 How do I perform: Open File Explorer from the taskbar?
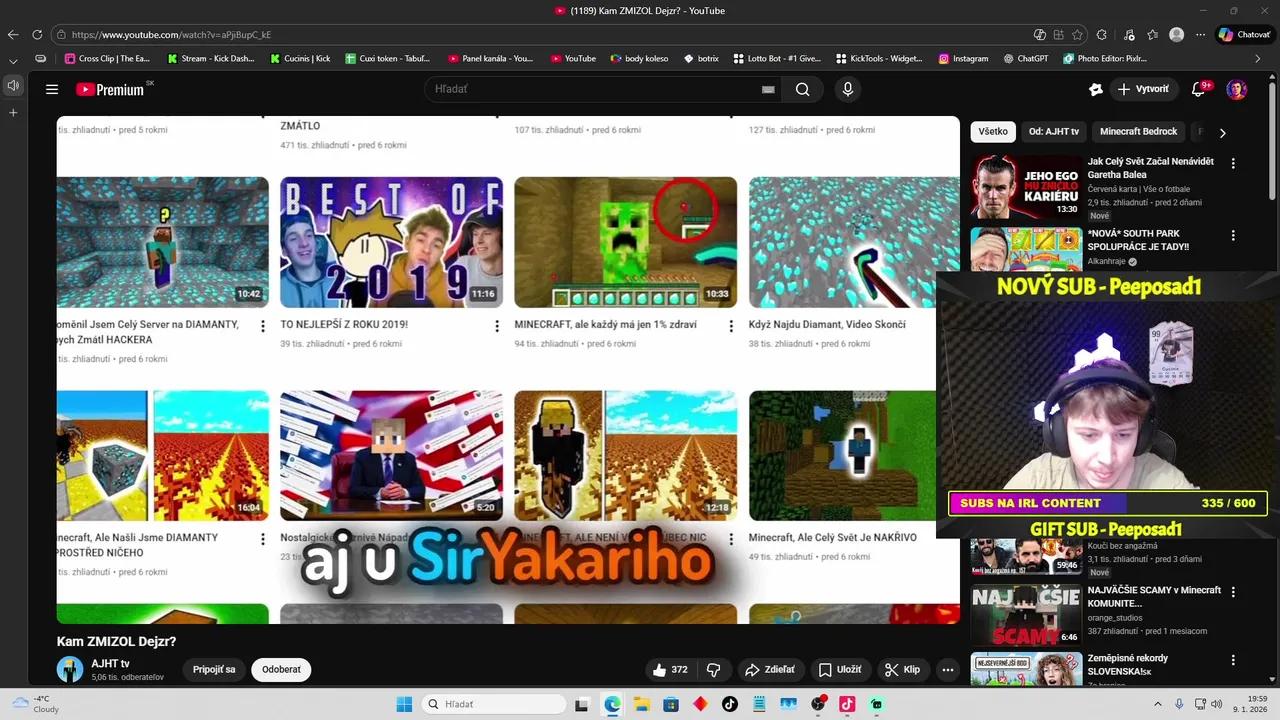coord(641,704)
